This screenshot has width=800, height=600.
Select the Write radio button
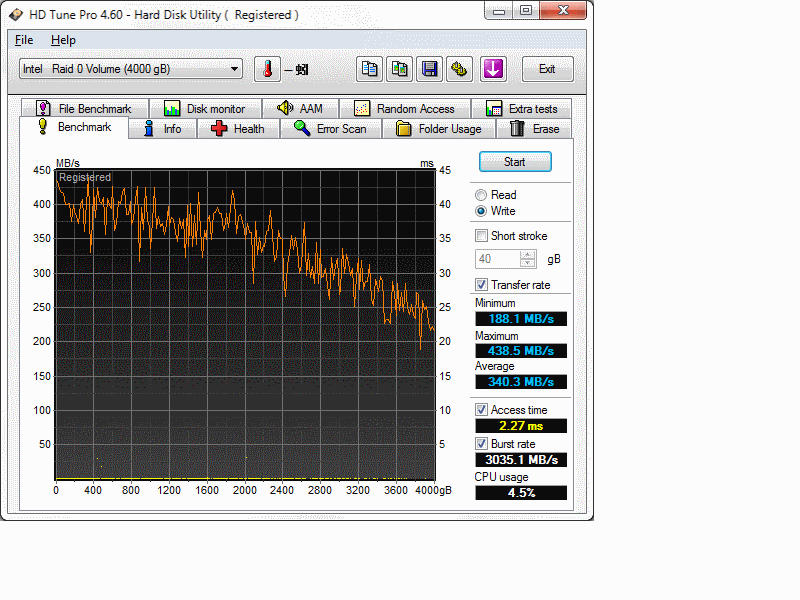[481, 211]
